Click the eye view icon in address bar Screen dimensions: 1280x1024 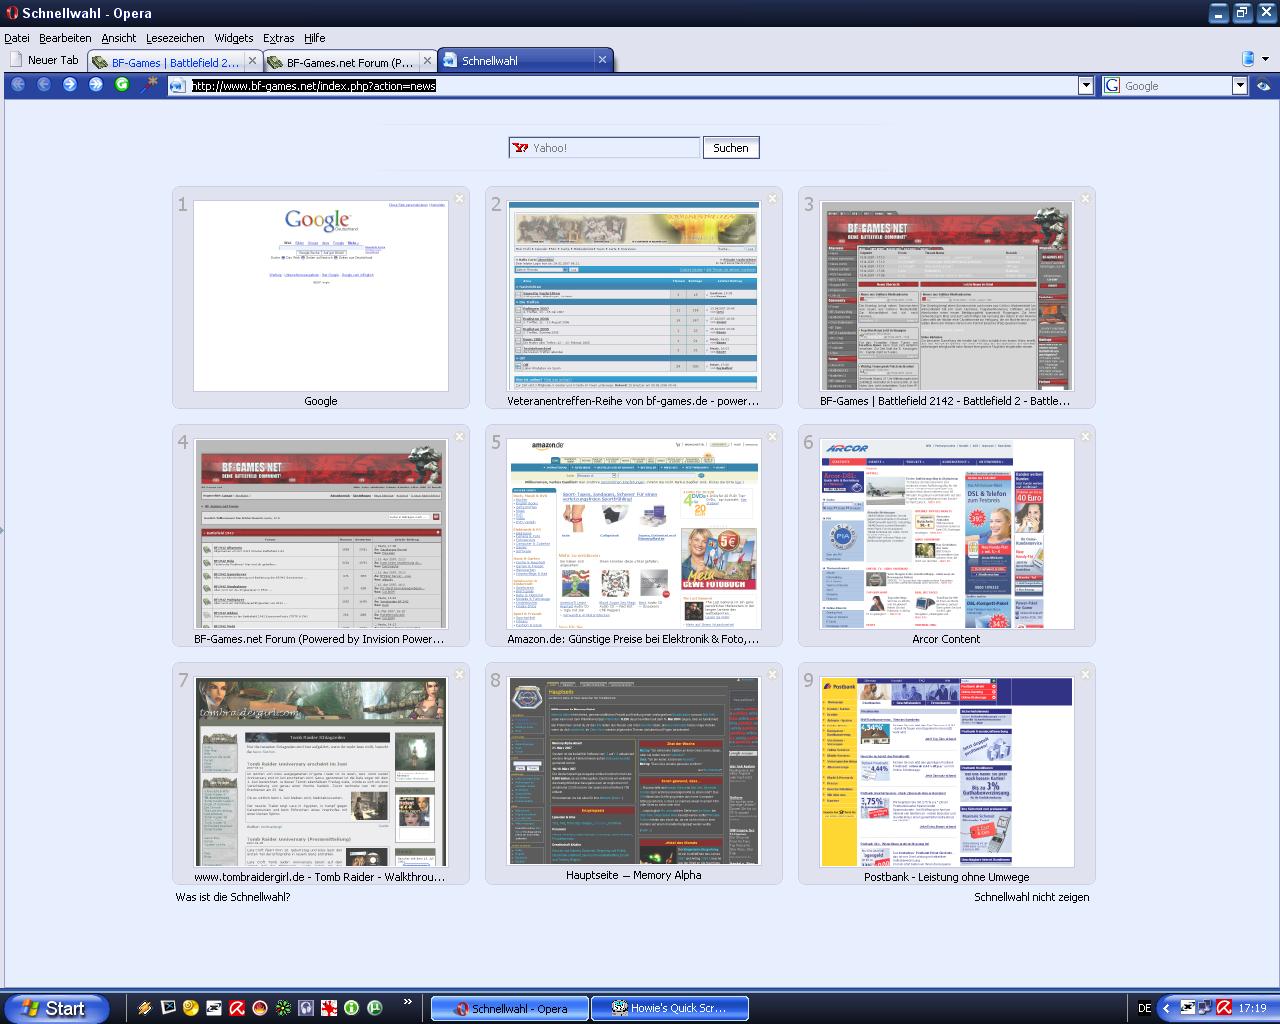click(x=1264, y=86)
